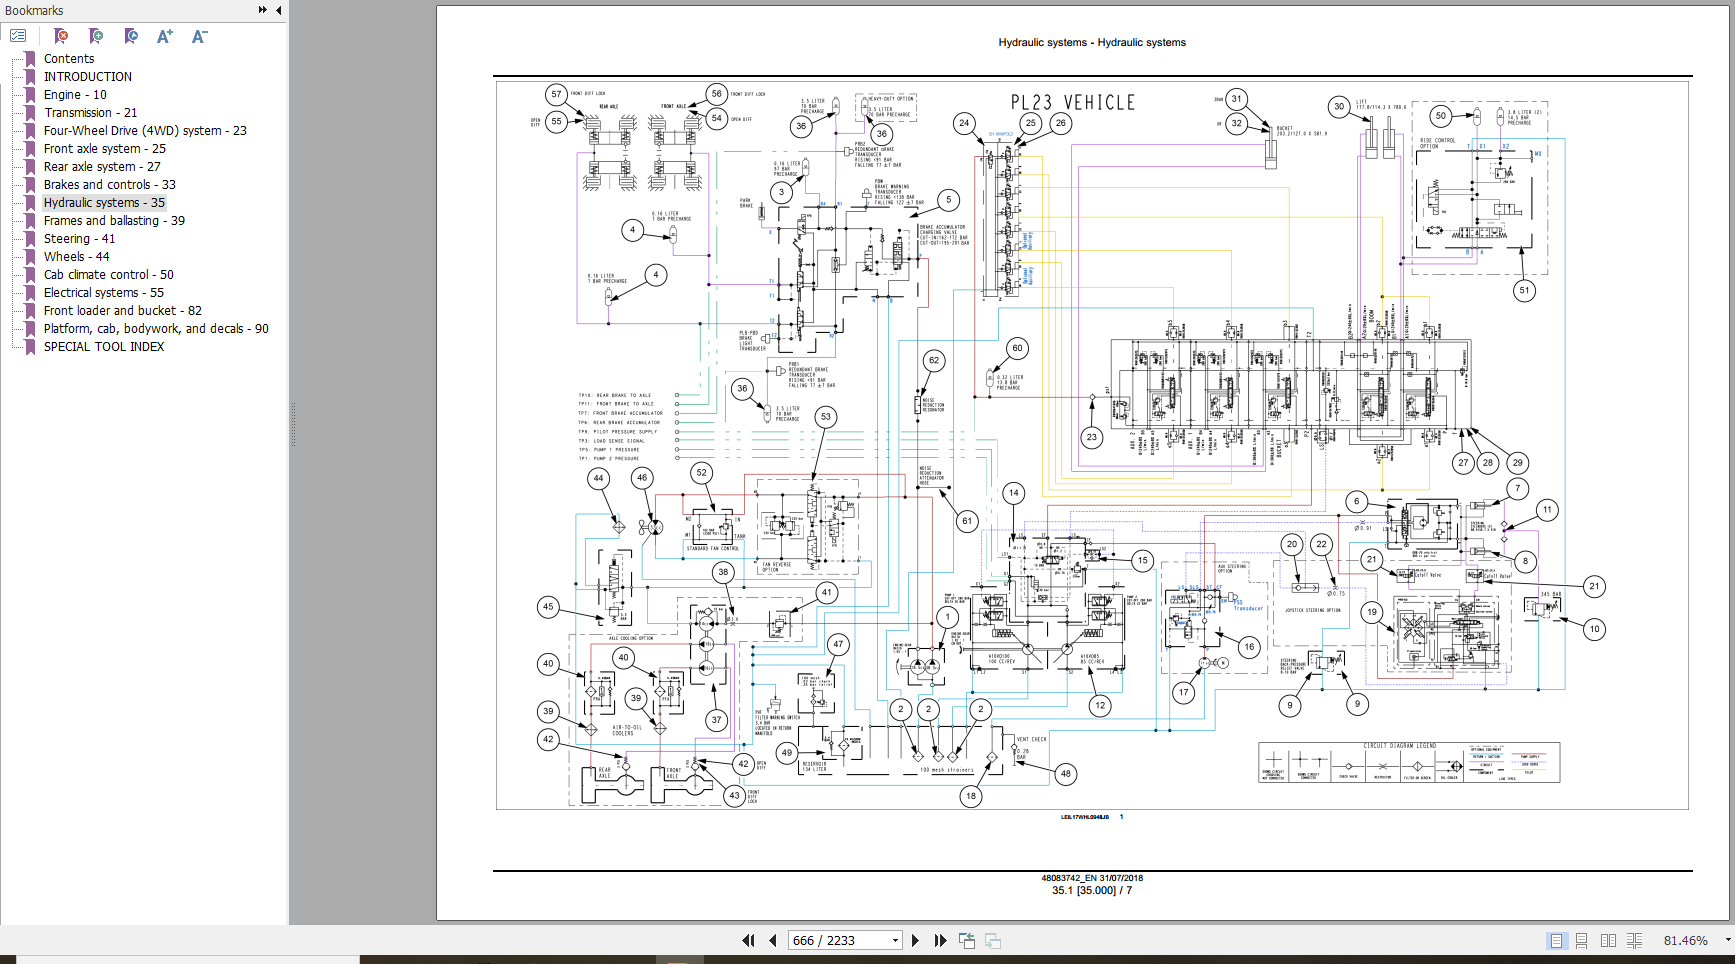Switch to continuous scrolling page mode
Image resolution: width=1735 pixels, height=964 pixels.
pos(1582,940)
